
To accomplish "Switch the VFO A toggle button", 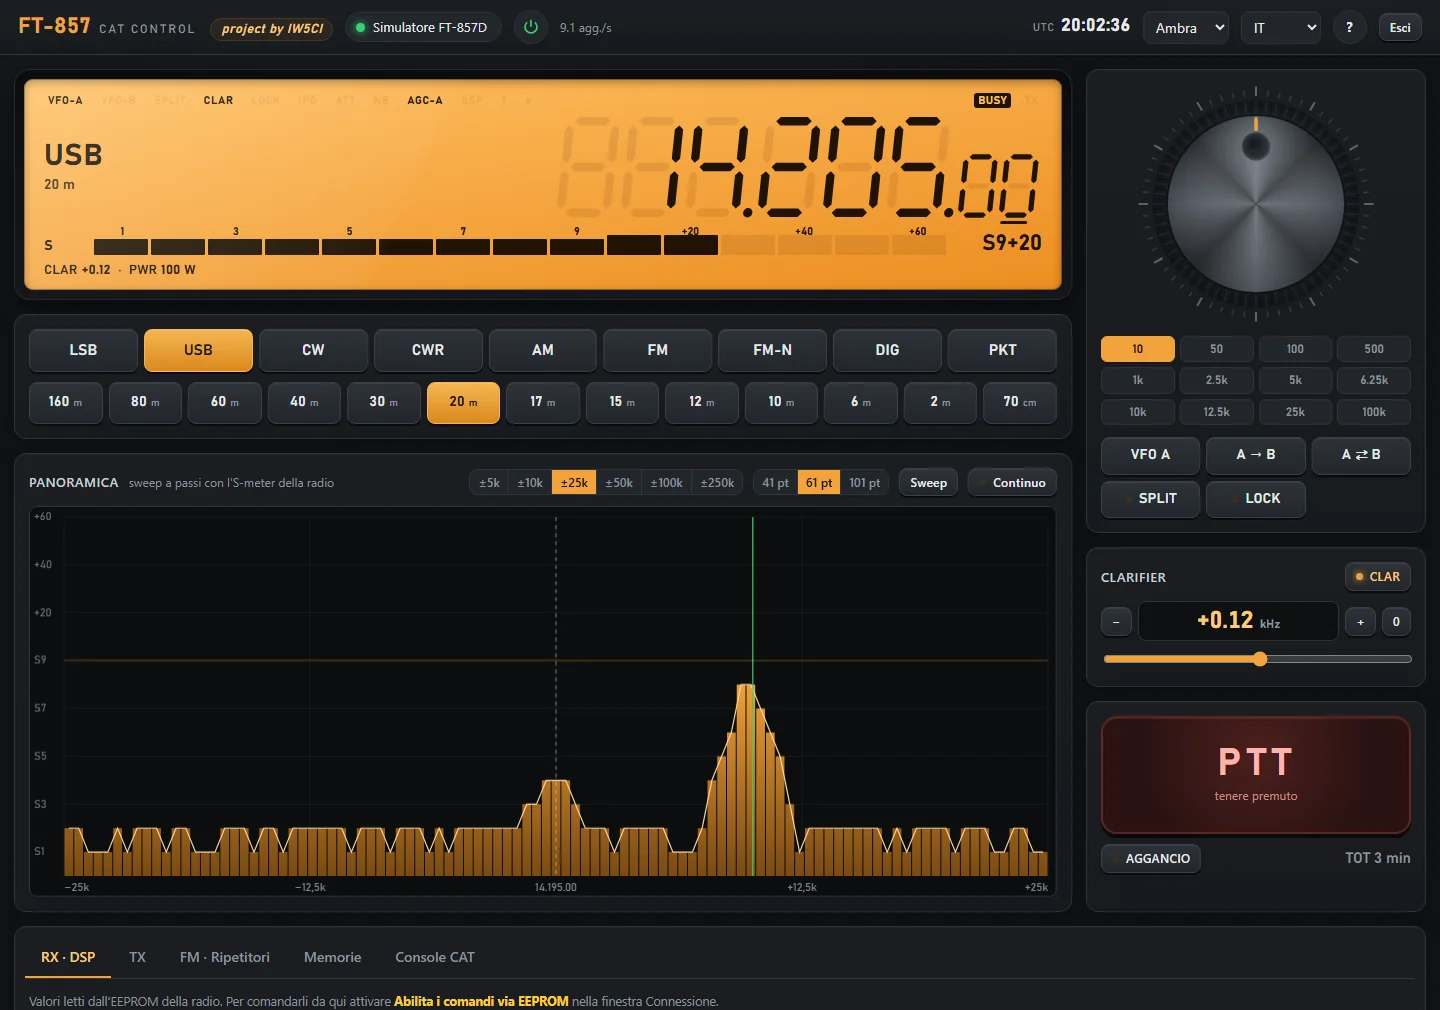I will coord(1150,455).
